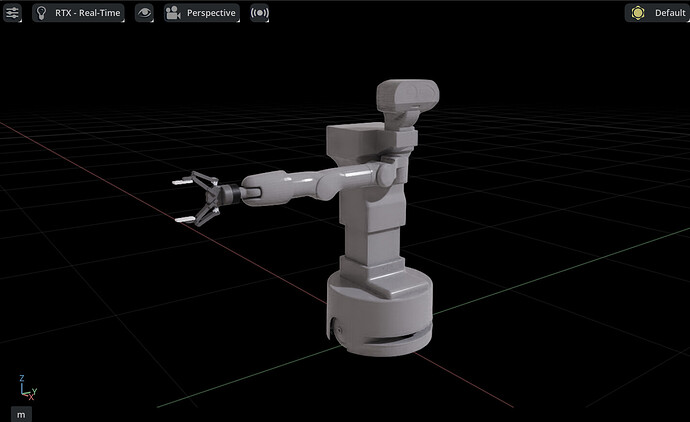Open the RTX - Real-Time renderer dropdown

[78, 13]
